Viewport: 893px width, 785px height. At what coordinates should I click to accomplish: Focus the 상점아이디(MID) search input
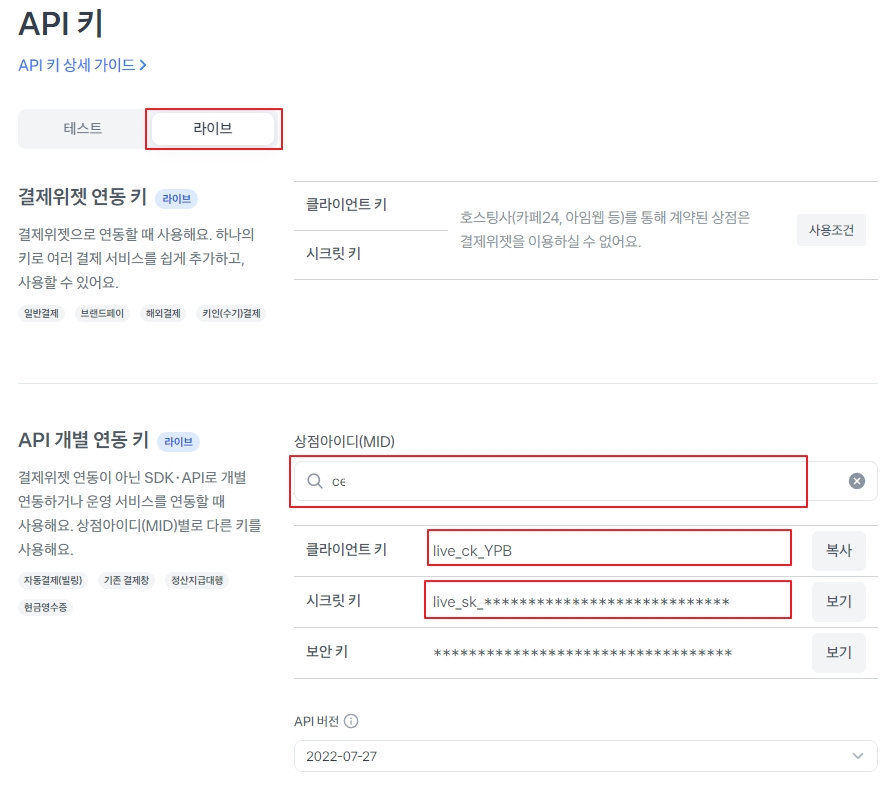pos(585,481)
